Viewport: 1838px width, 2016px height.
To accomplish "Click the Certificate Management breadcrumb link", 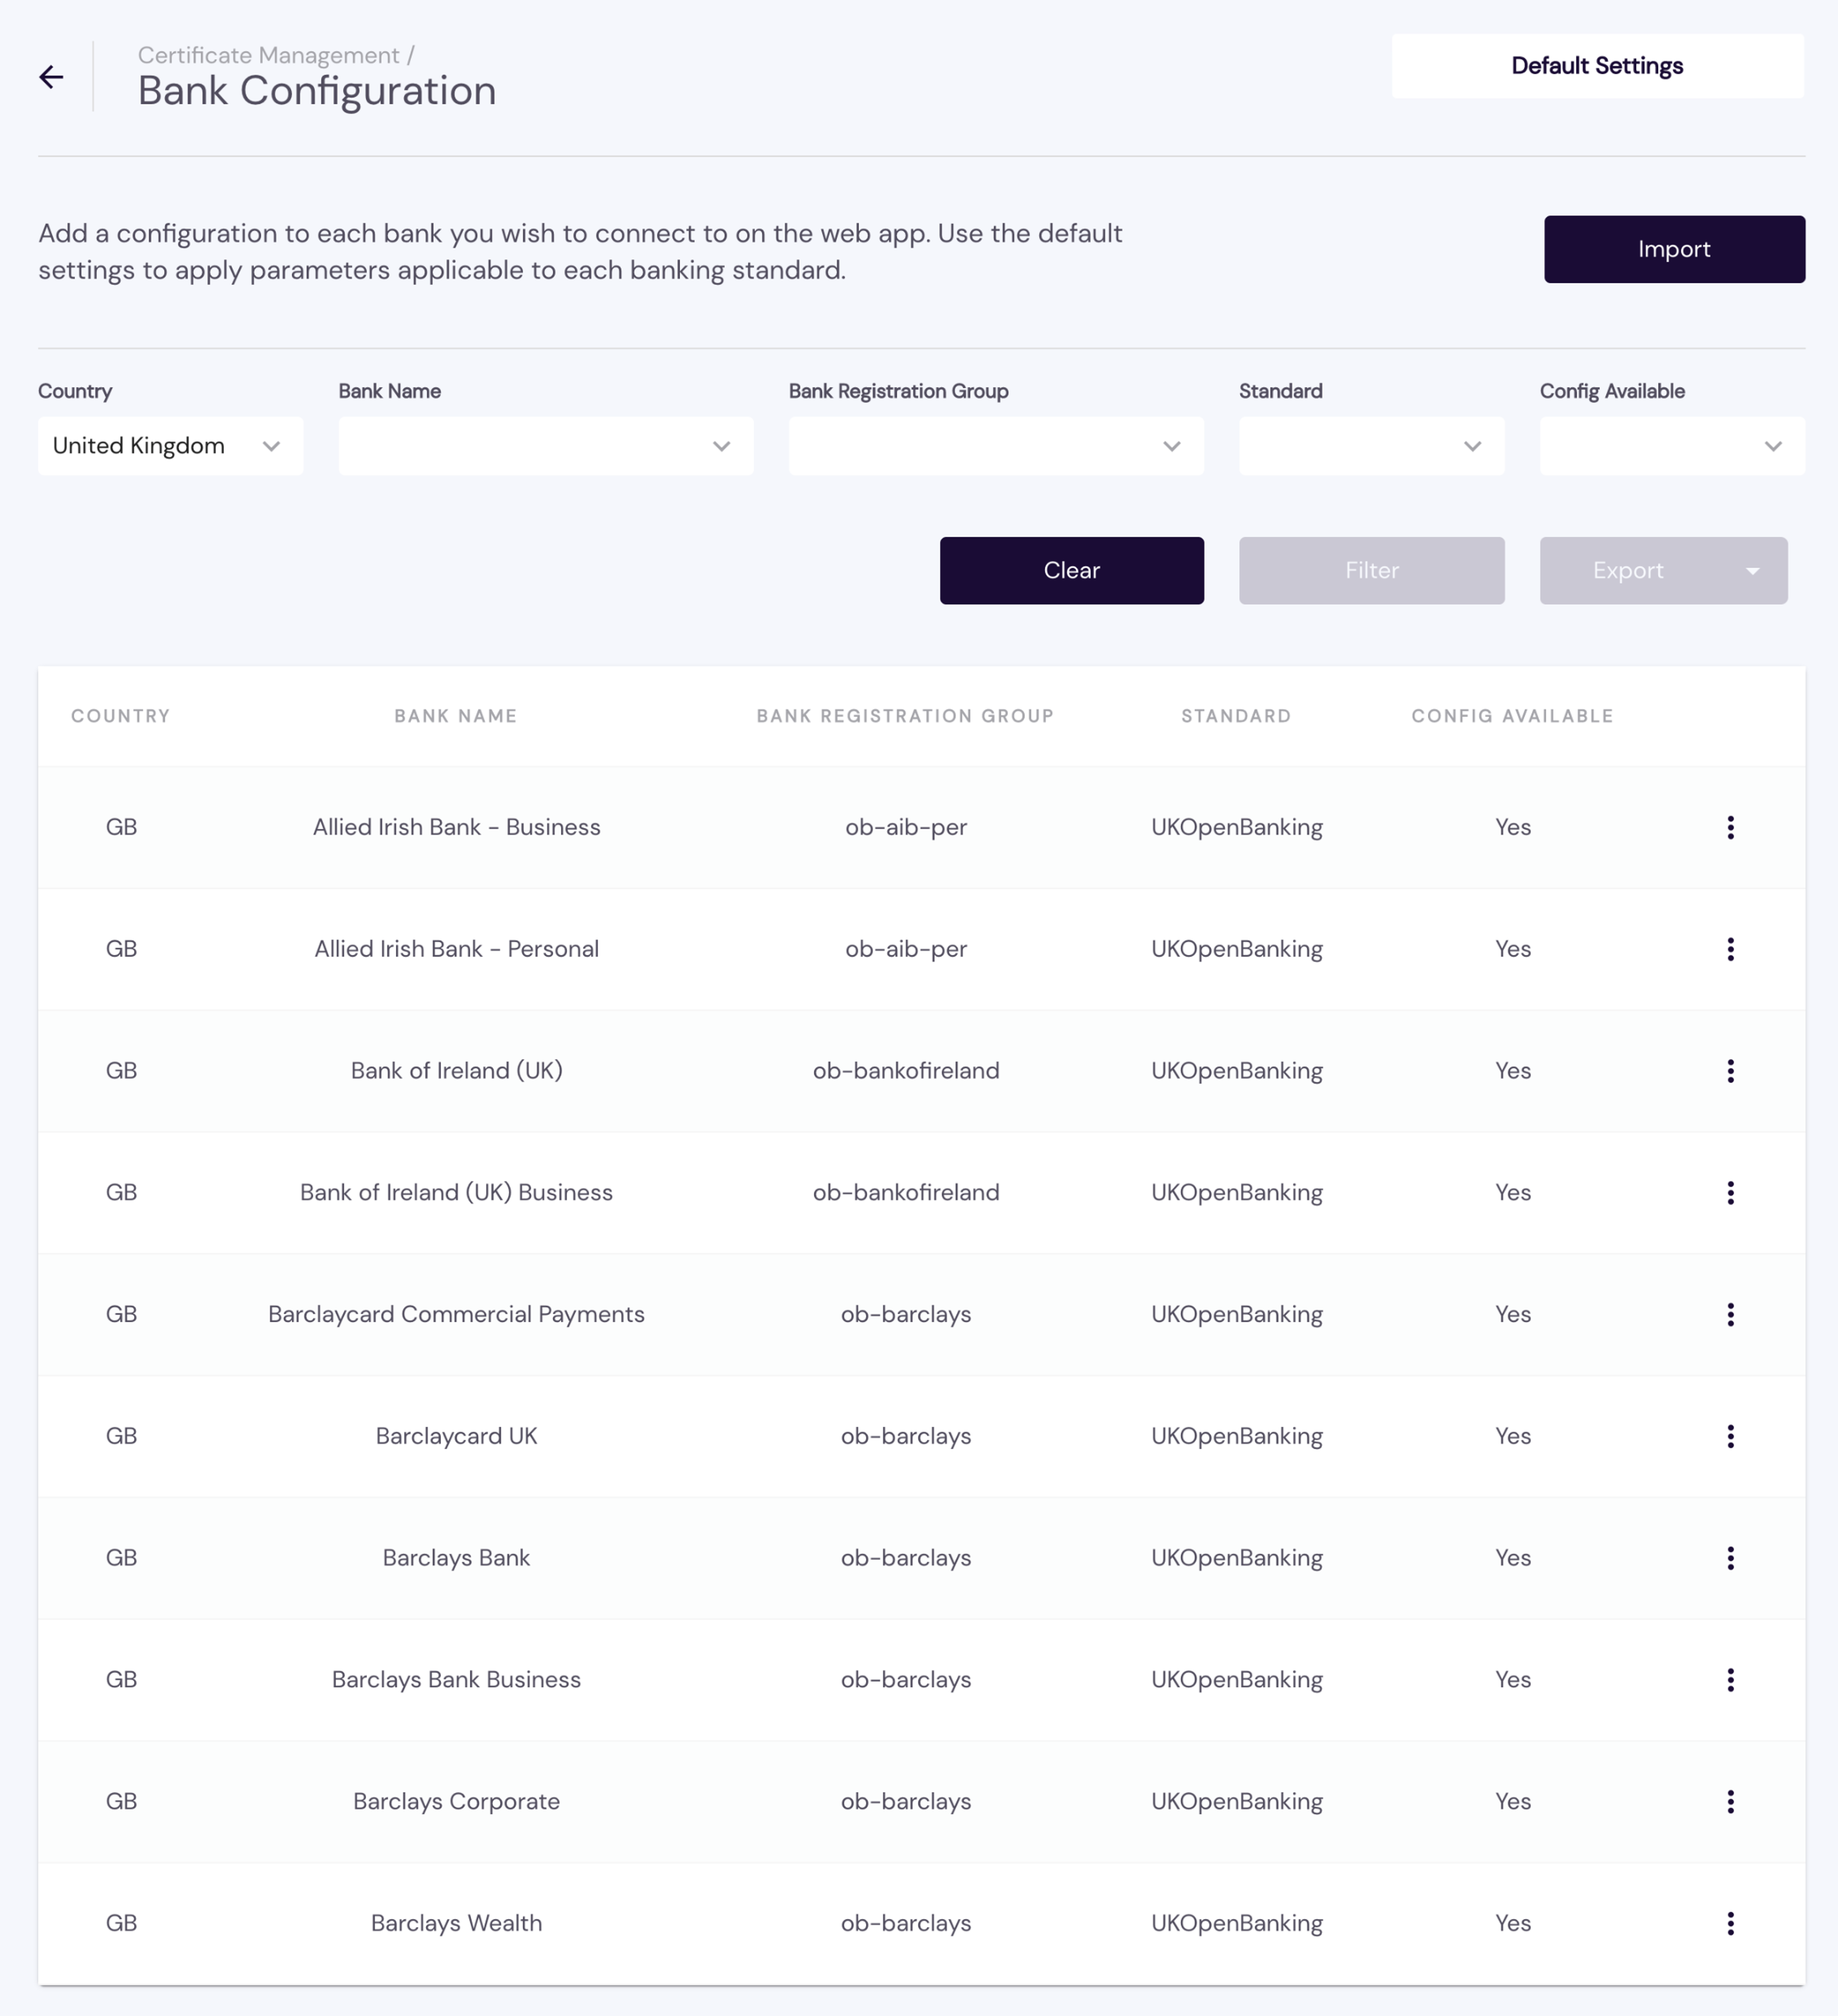I will pyautogui.click(x=268, y=55).
